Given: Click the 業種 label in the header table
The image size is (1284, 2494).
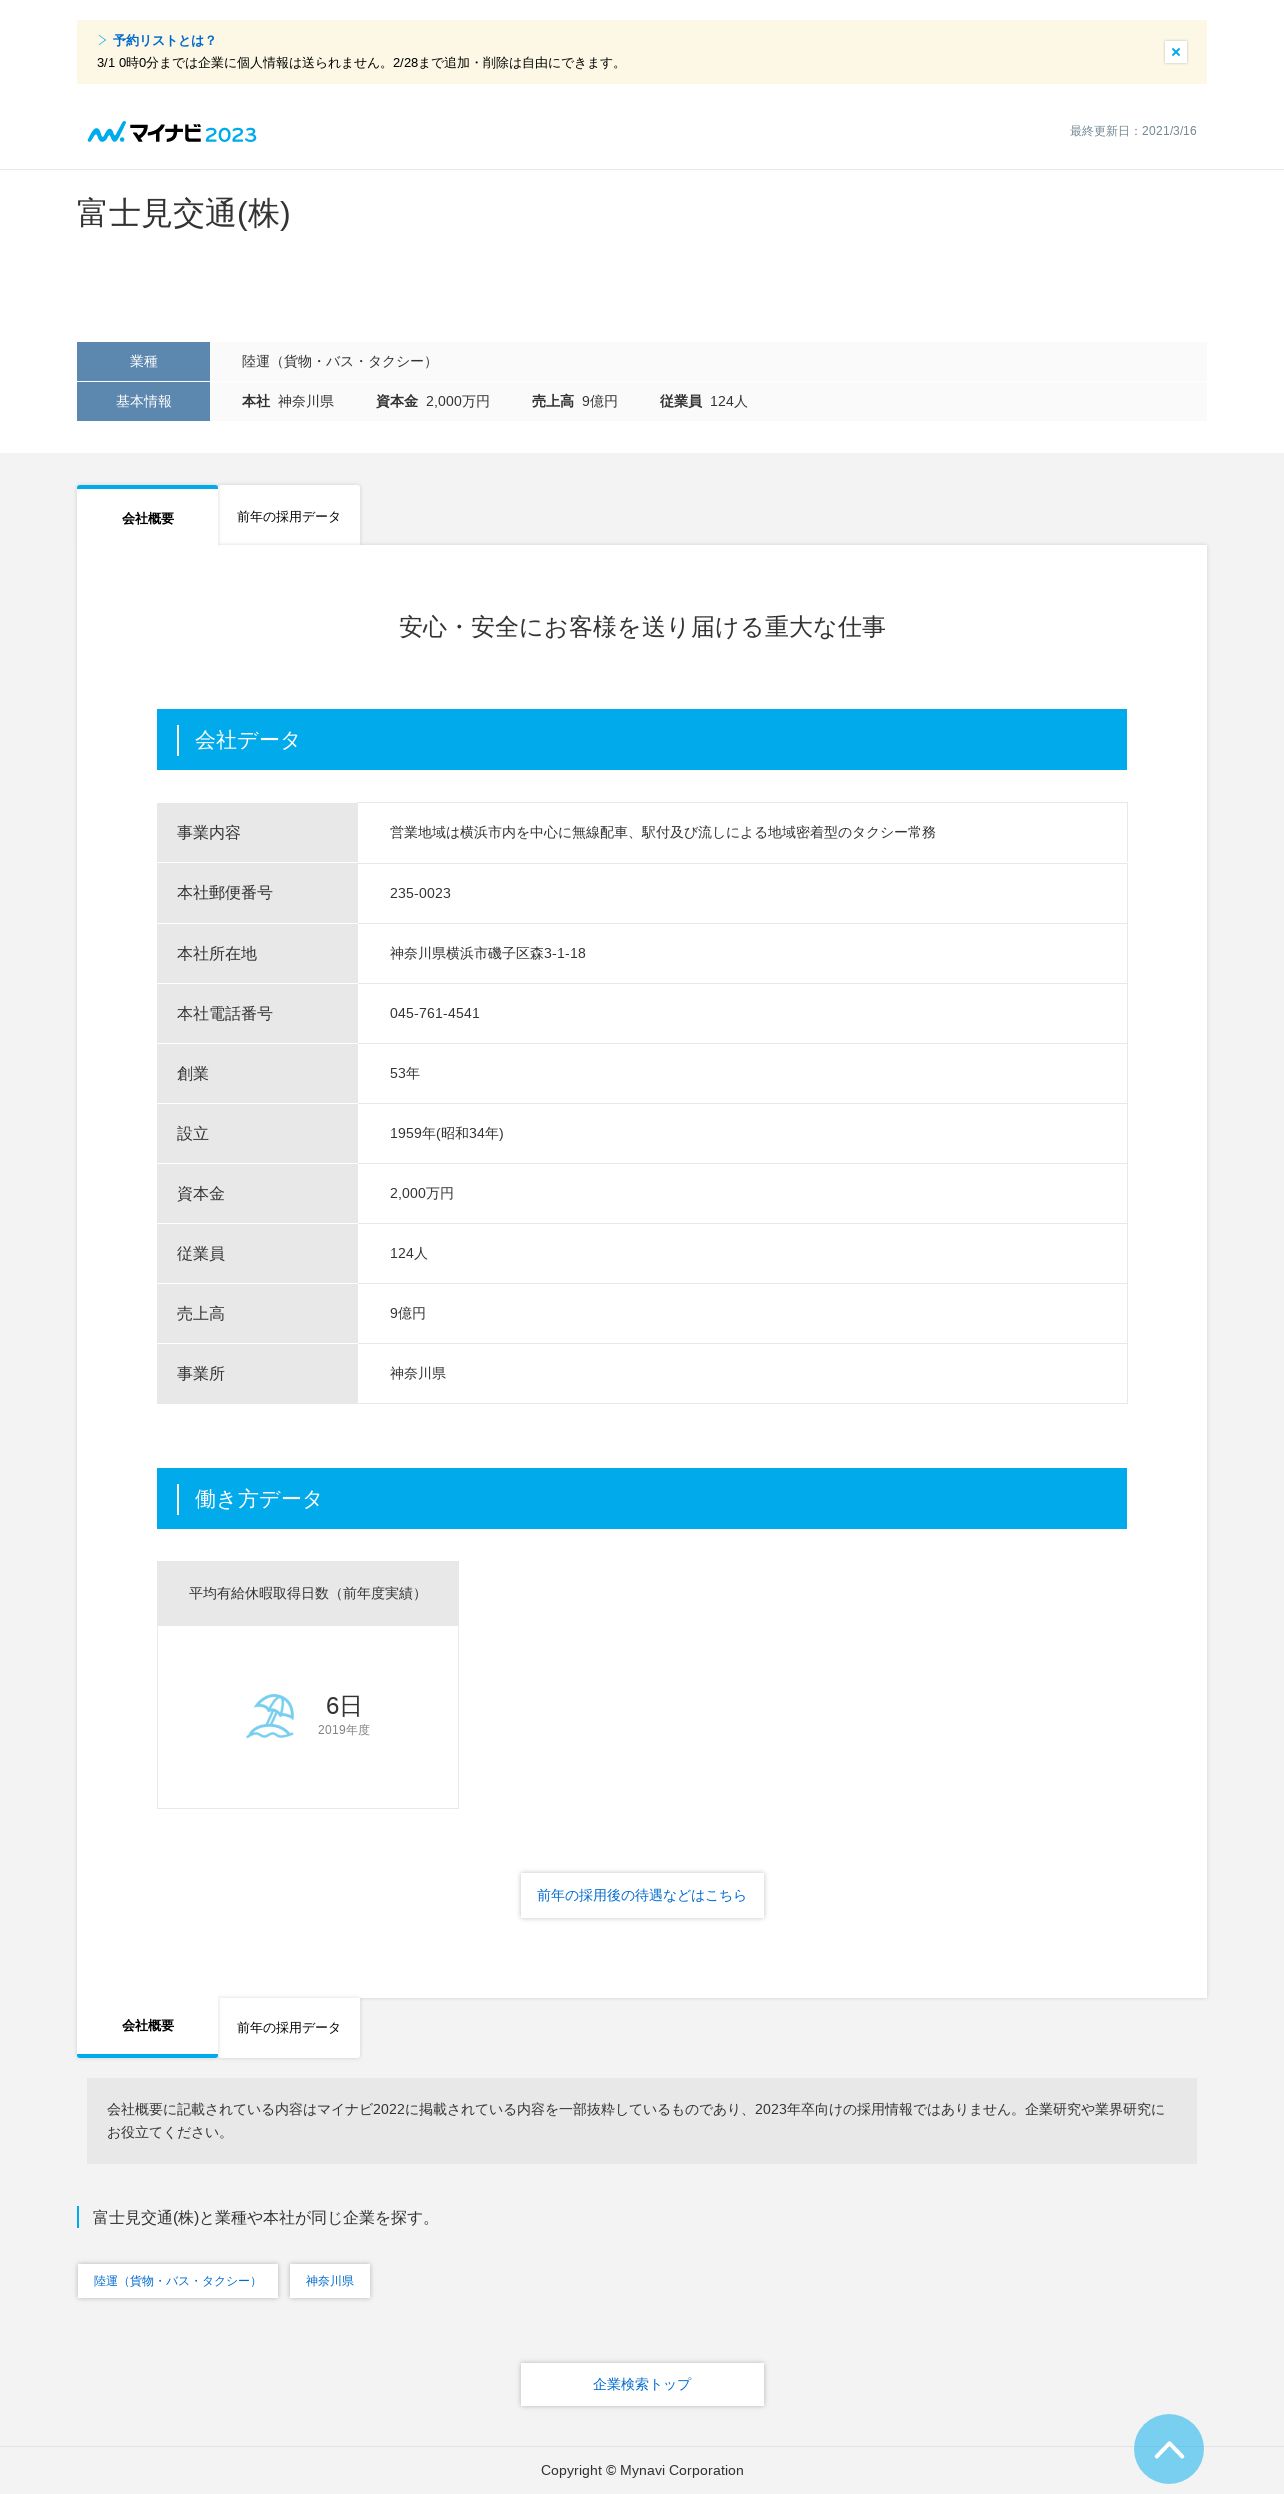Looking at the screenshot, I should click(x=143, y=361).
